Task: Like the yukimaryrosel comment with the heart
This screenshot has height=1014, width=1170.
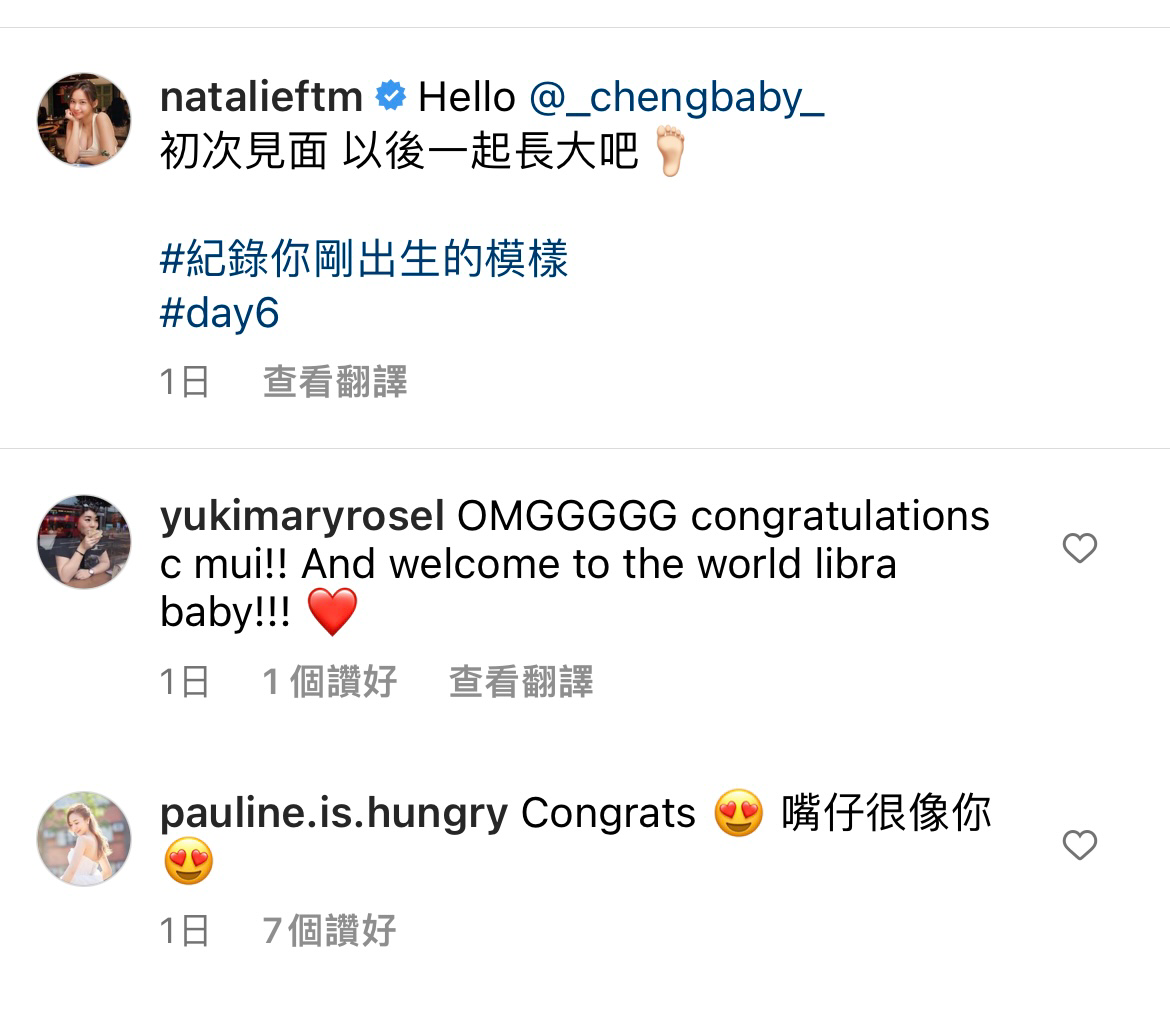Action: click(1079, 548)
